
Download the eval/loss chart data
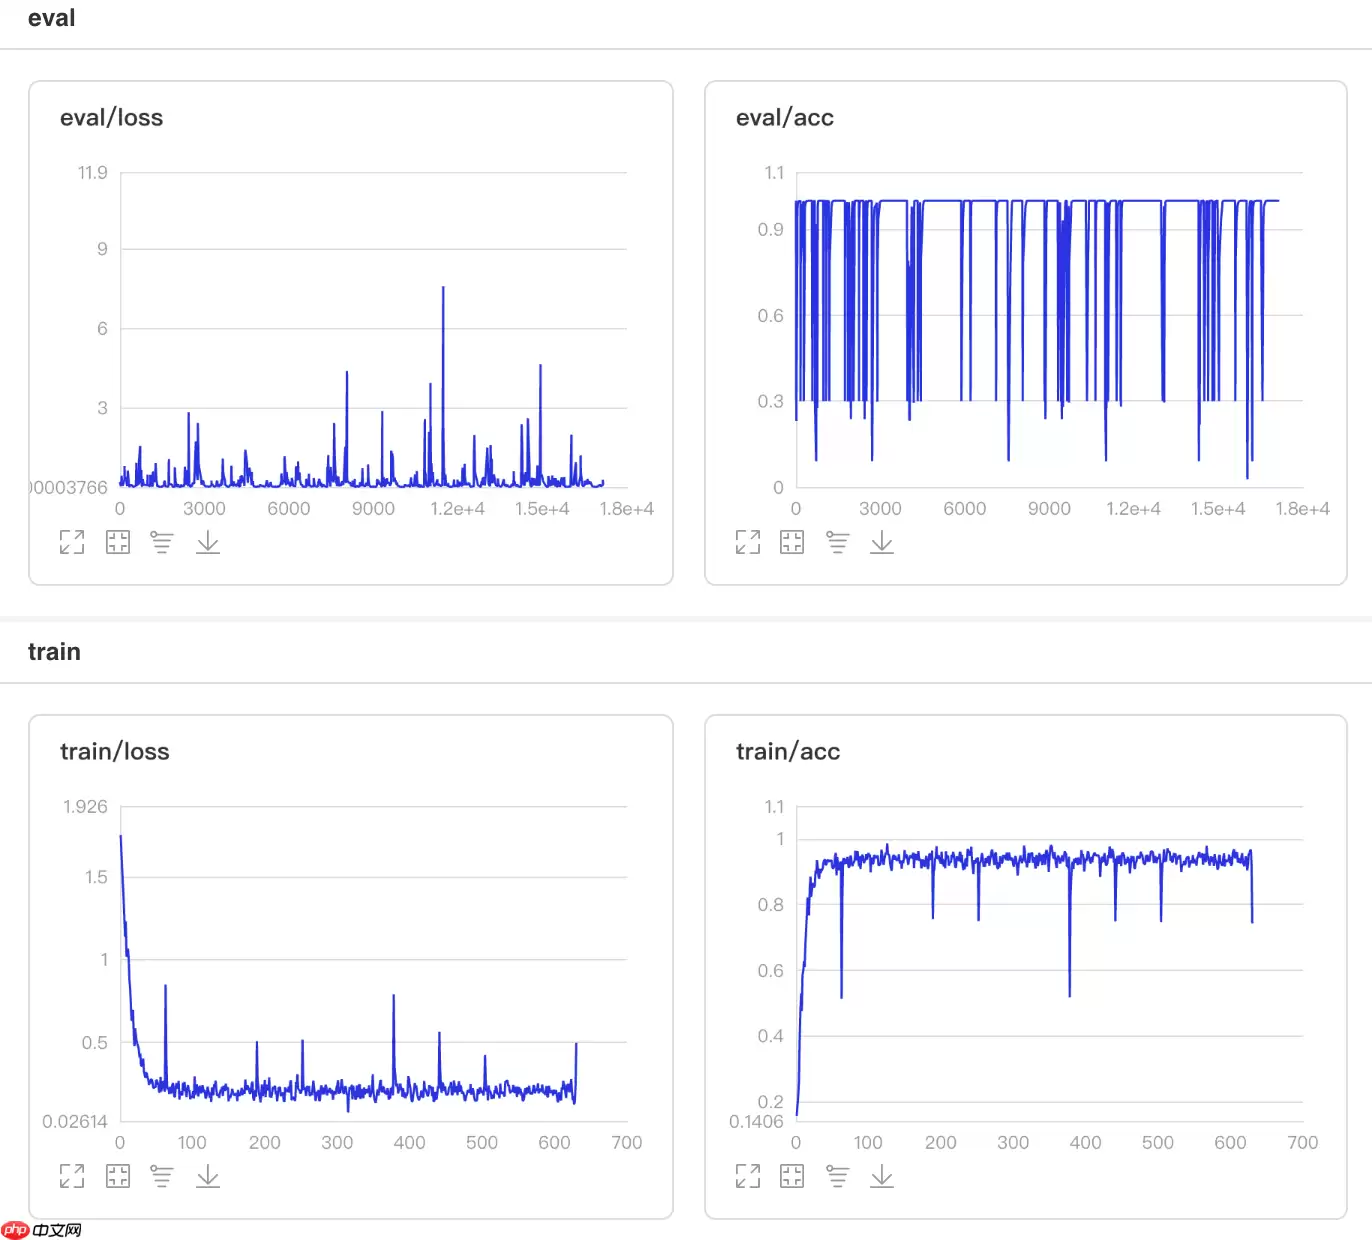208,542
